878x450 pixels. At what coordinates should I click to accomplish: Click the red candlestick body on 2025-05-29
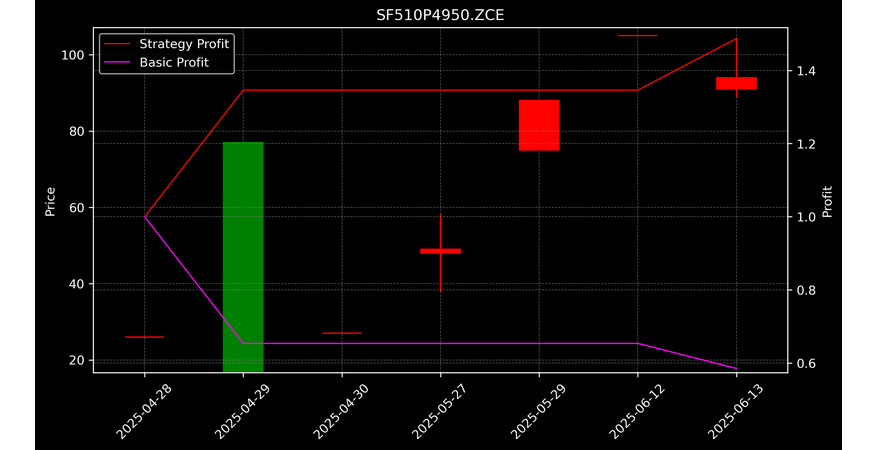[x=539, y=125]
